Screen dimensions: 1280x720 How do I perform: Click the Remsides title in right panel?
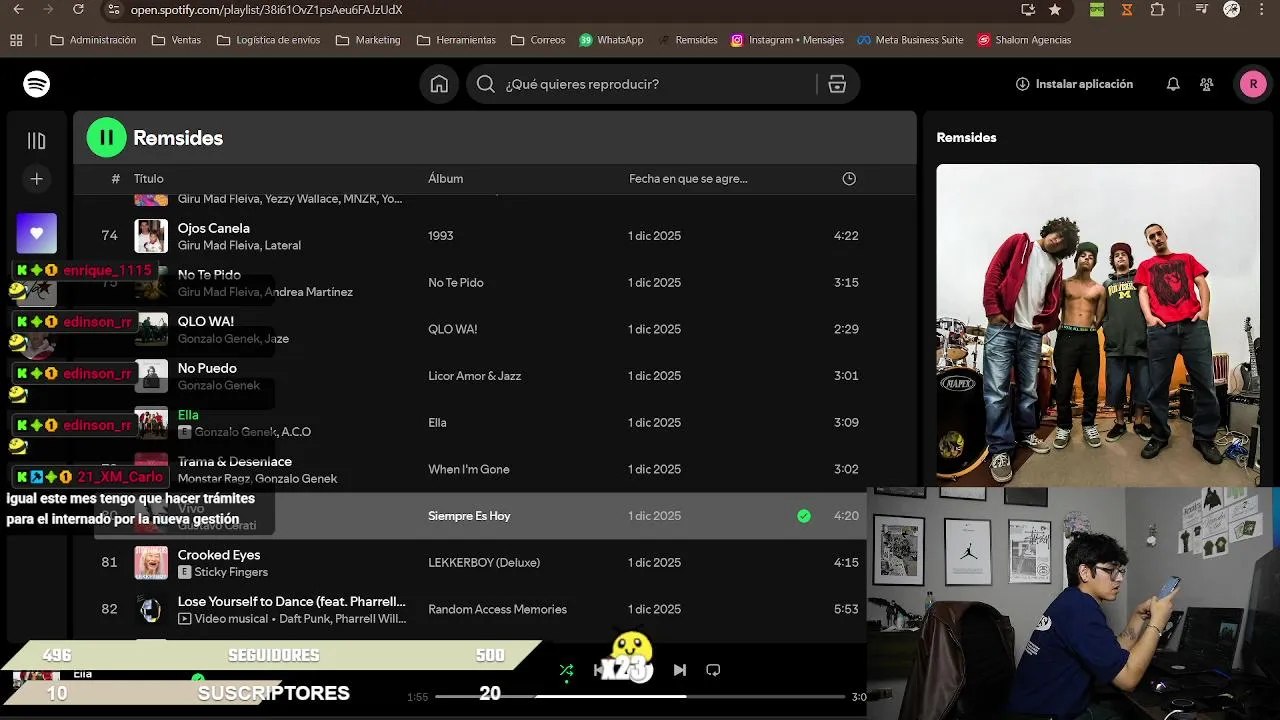tap(966, 138)
